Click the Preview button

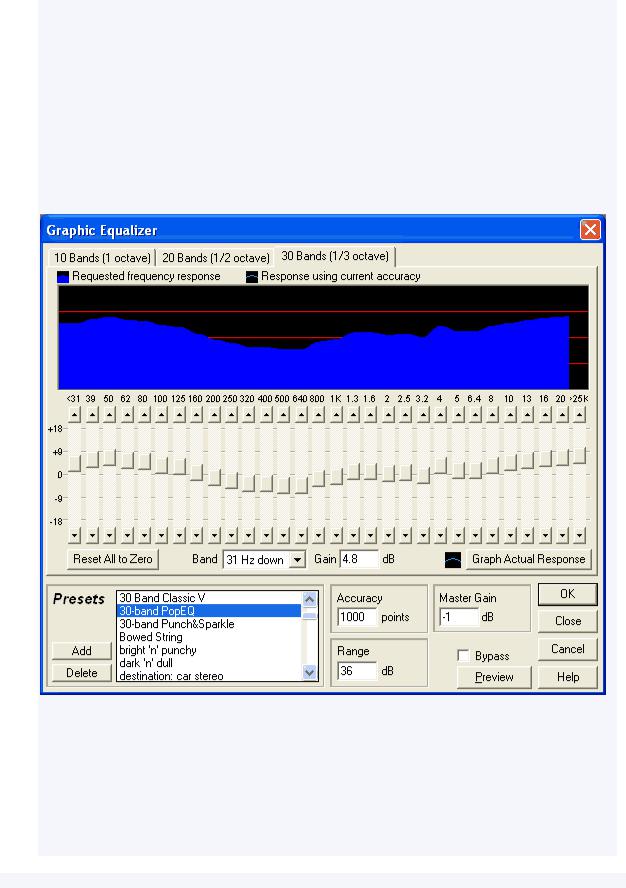click(x=494, y=677)
